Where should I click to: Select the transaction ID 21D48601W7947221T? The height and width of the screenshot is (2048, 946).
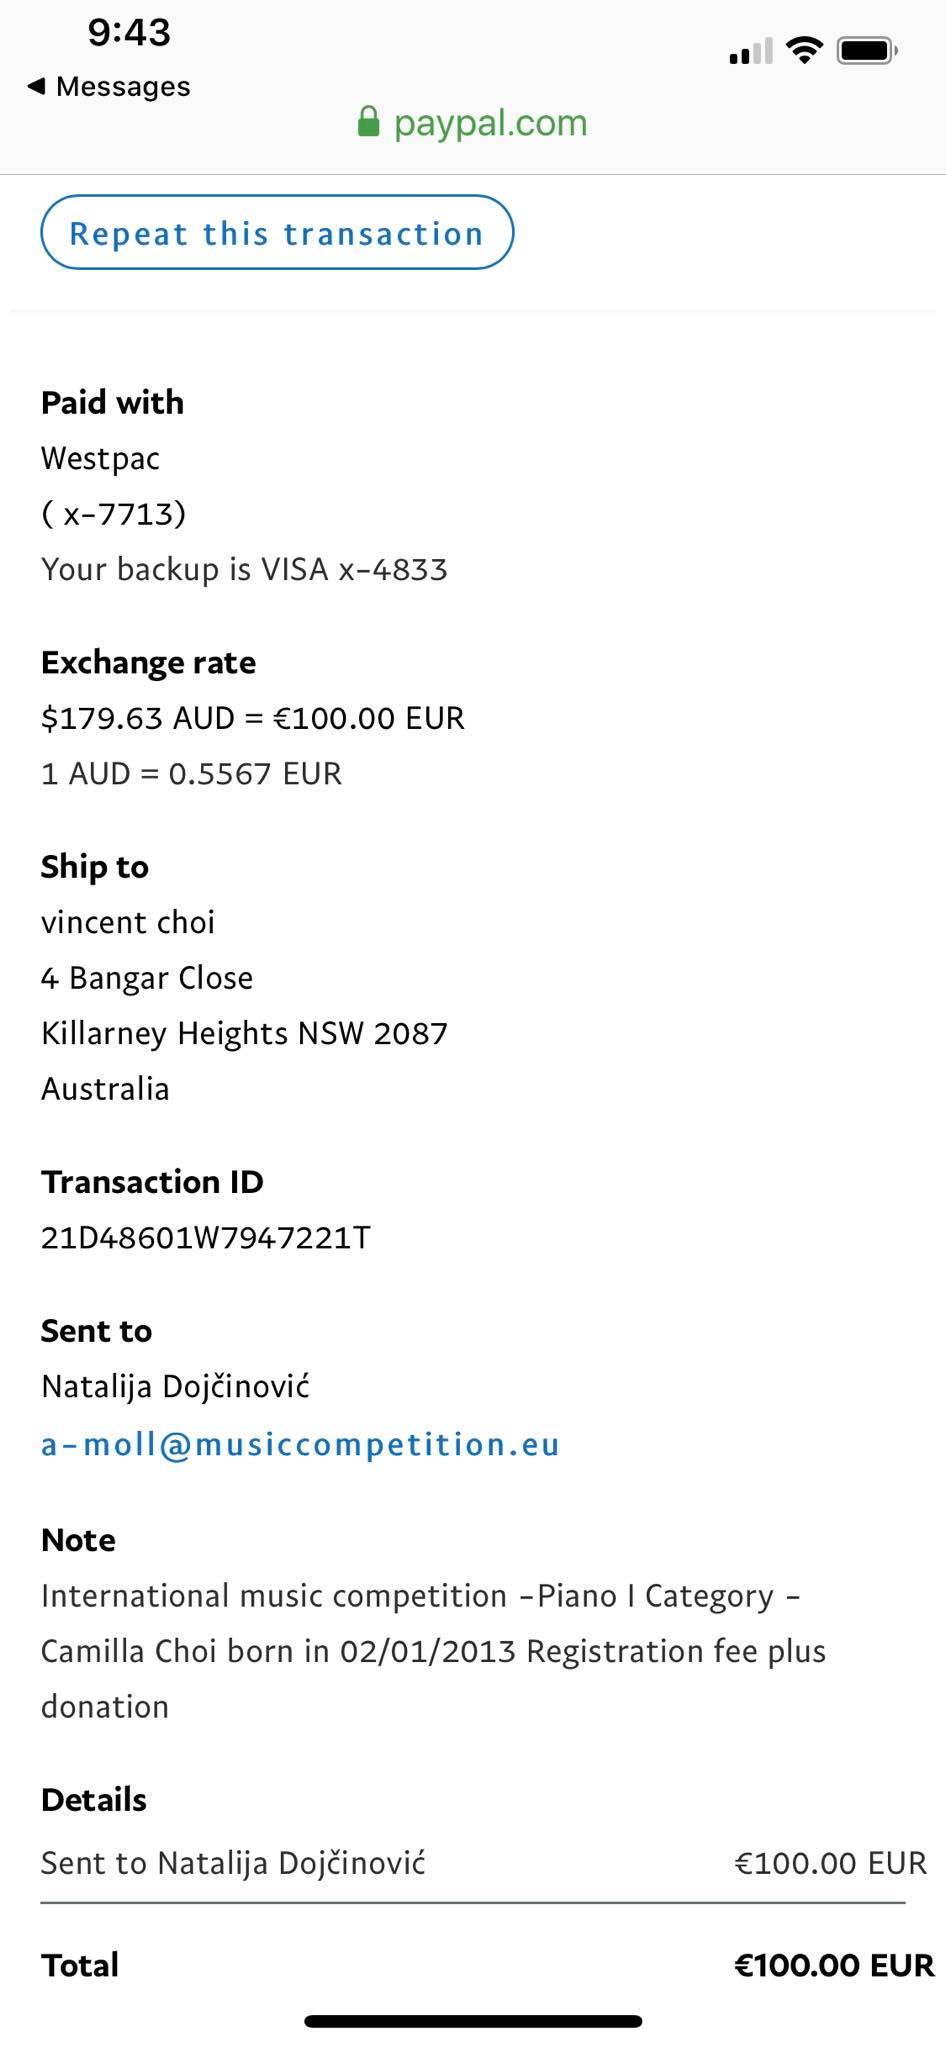205,1238
